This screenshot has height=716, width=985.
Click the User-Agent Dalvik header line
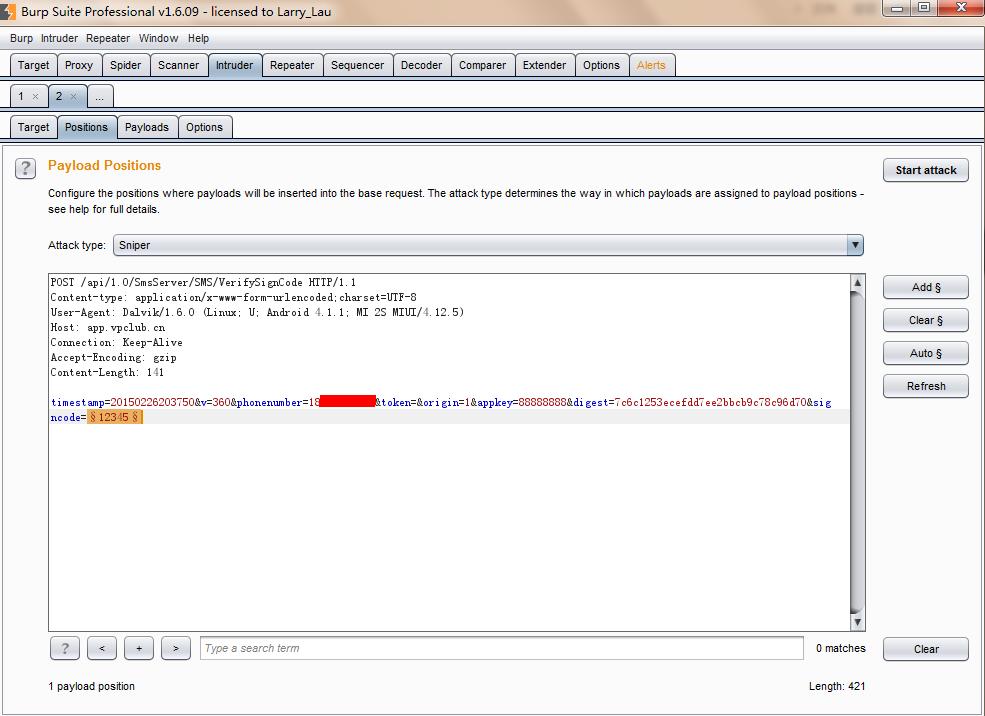tap(257, 312)
